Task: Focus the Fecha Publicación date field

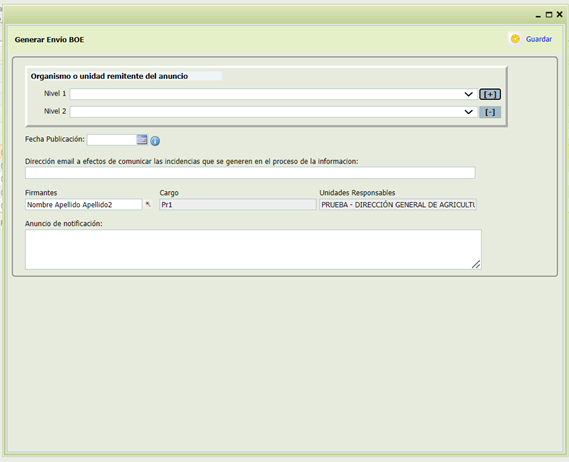Action: click(112, 140)
